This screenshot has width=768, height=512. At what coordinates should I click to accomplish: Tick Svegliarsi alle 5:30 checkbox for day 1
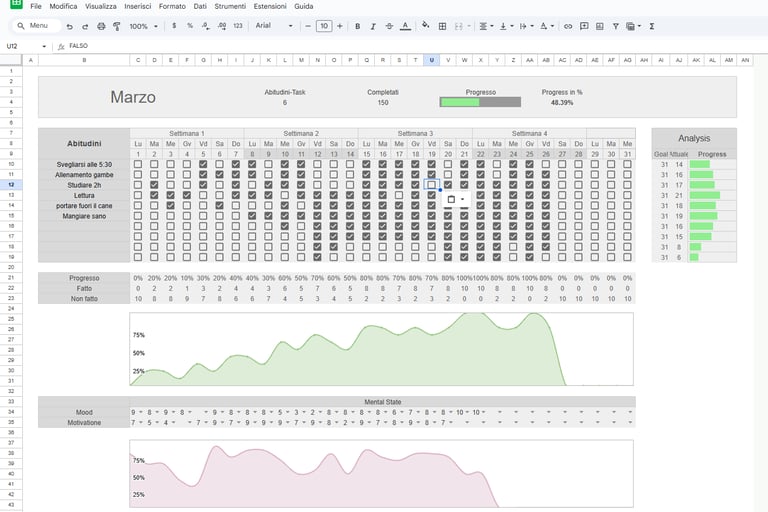coord(138,164)
